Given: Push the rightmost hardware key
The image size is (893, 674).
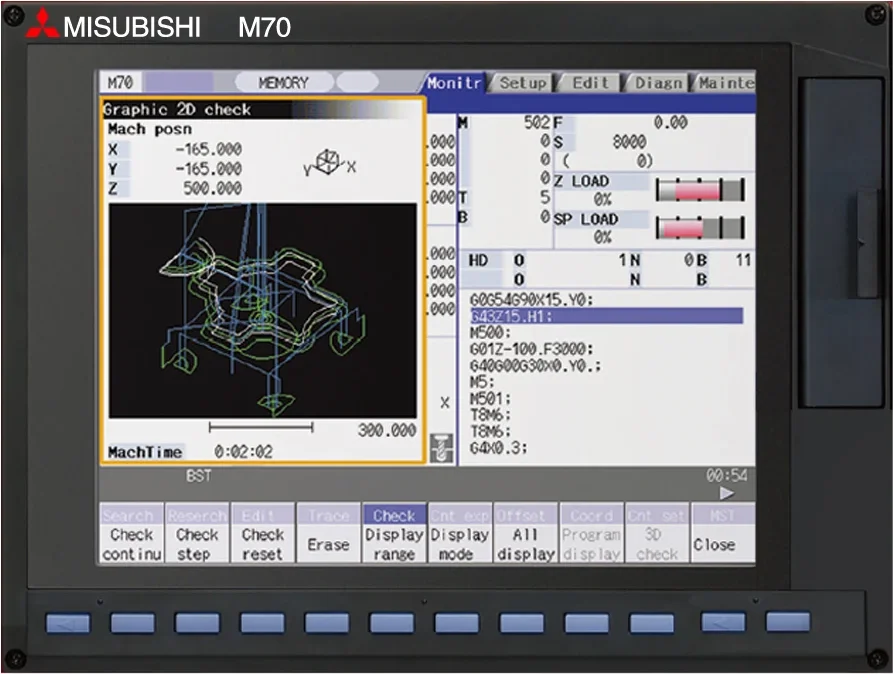Looking at the screenshot, I should point(788,622).
